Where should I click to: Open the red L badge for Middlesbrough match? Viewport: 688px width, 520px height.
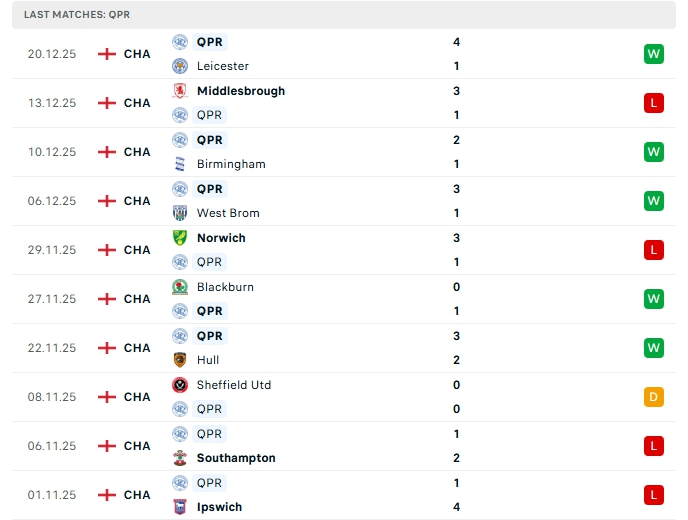click(654, 103)
